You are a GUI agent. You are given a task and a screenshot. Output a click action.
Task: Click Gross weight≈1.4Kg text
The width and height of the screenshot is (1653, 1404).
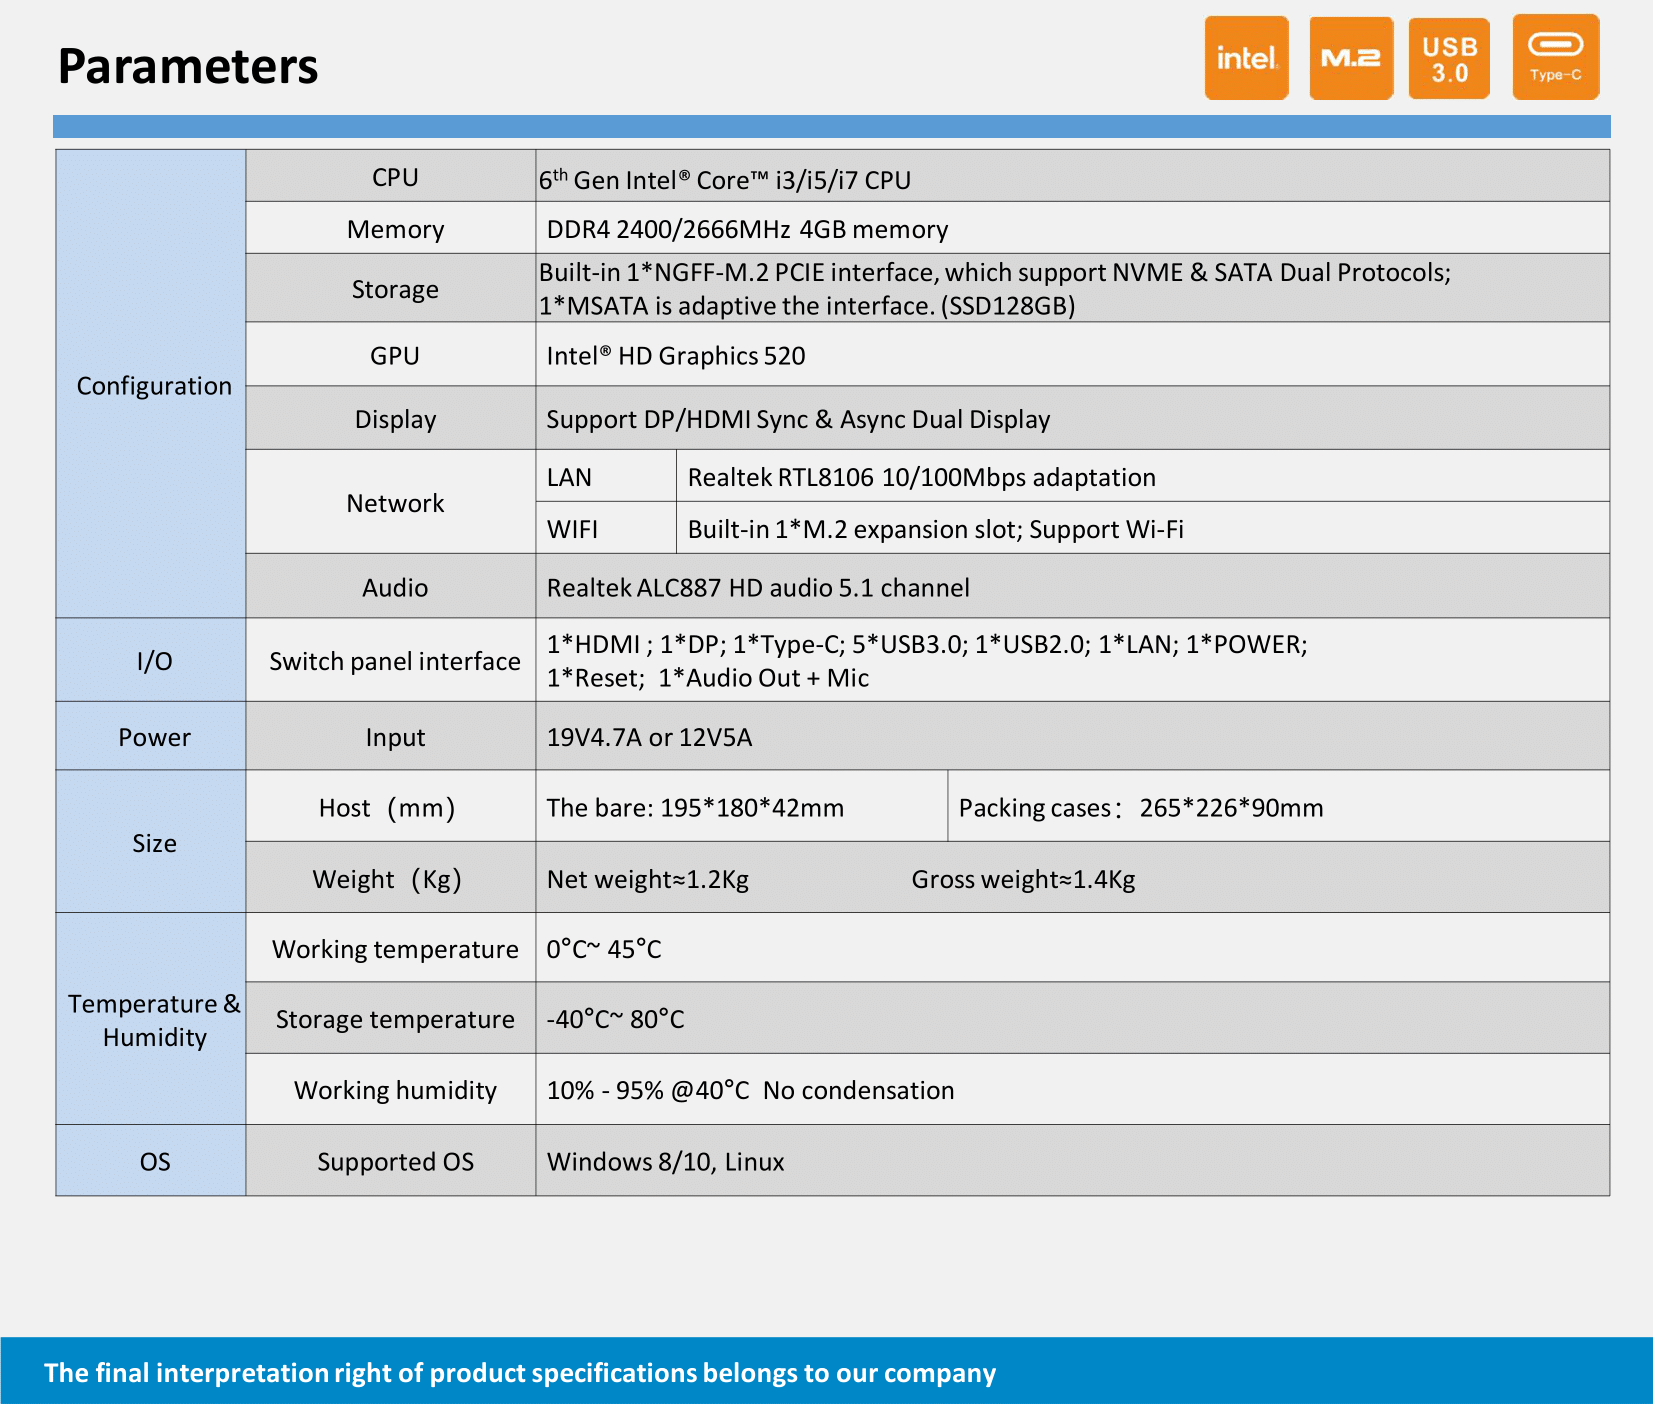click(1023, 879)
